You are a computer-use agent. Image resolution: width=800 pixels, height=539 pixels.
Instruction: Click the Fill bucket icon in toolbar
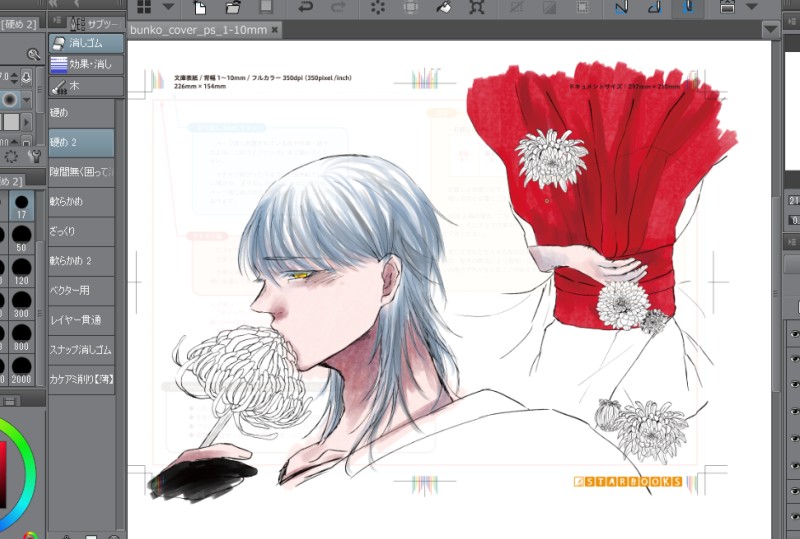tap(444, 7)
